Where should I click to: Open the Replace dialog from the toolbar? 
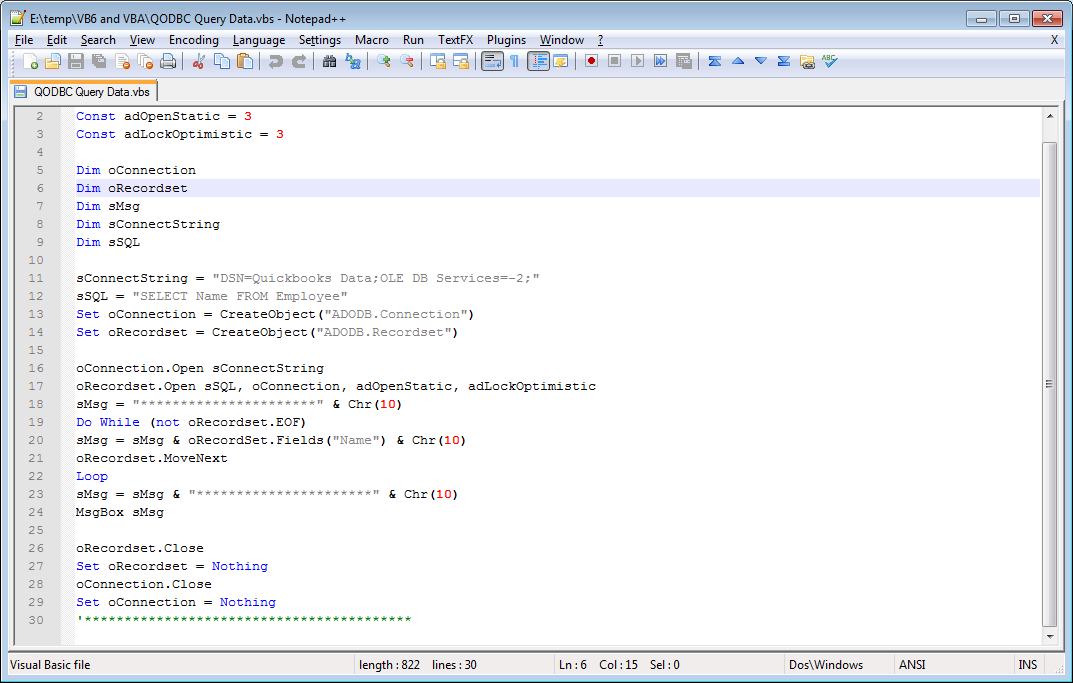click(x=351, y=61)
